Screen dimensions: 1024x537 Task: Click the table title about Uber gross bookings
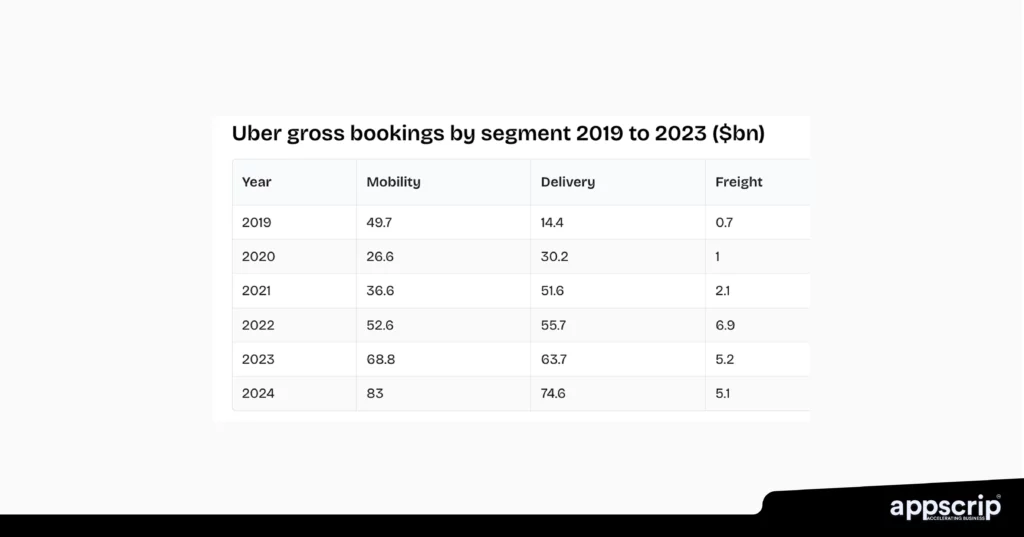(x=498, y=133)
